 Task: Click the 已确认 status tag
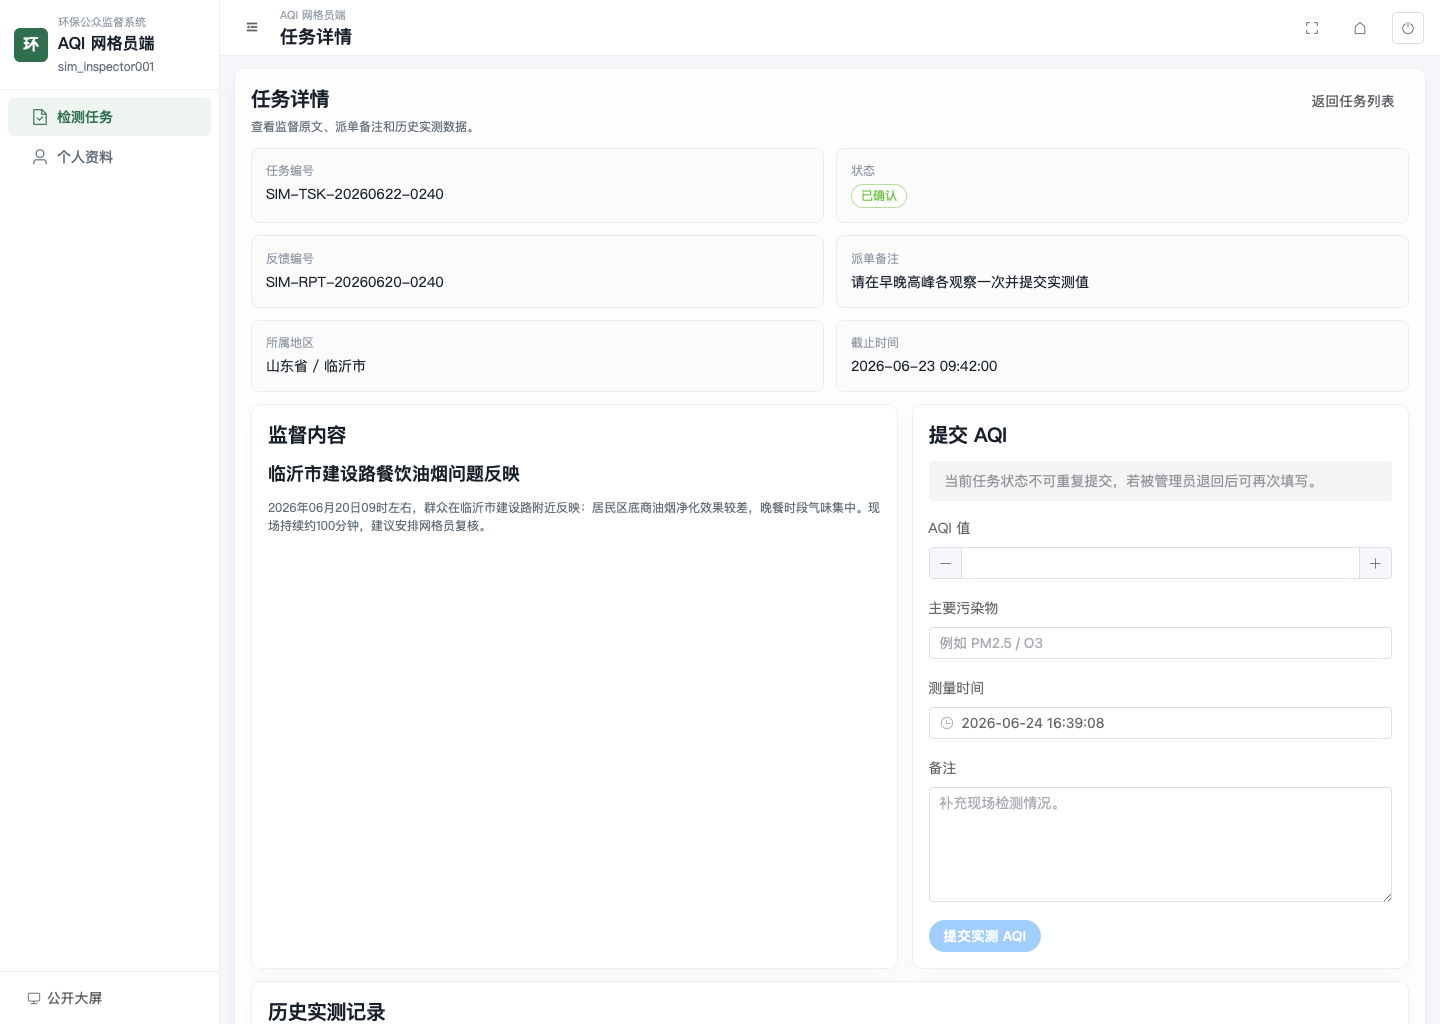[879, 196]
